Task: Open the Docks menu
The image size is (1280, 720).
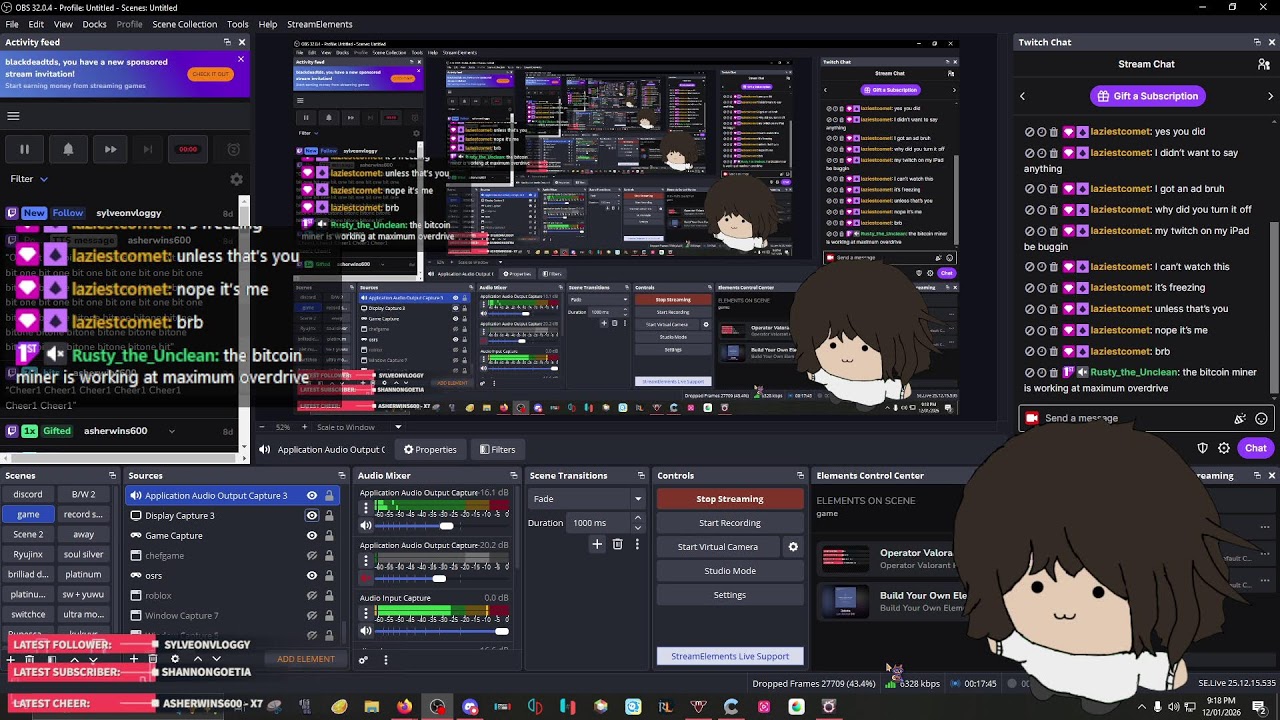Action: (x=94, y=24)
